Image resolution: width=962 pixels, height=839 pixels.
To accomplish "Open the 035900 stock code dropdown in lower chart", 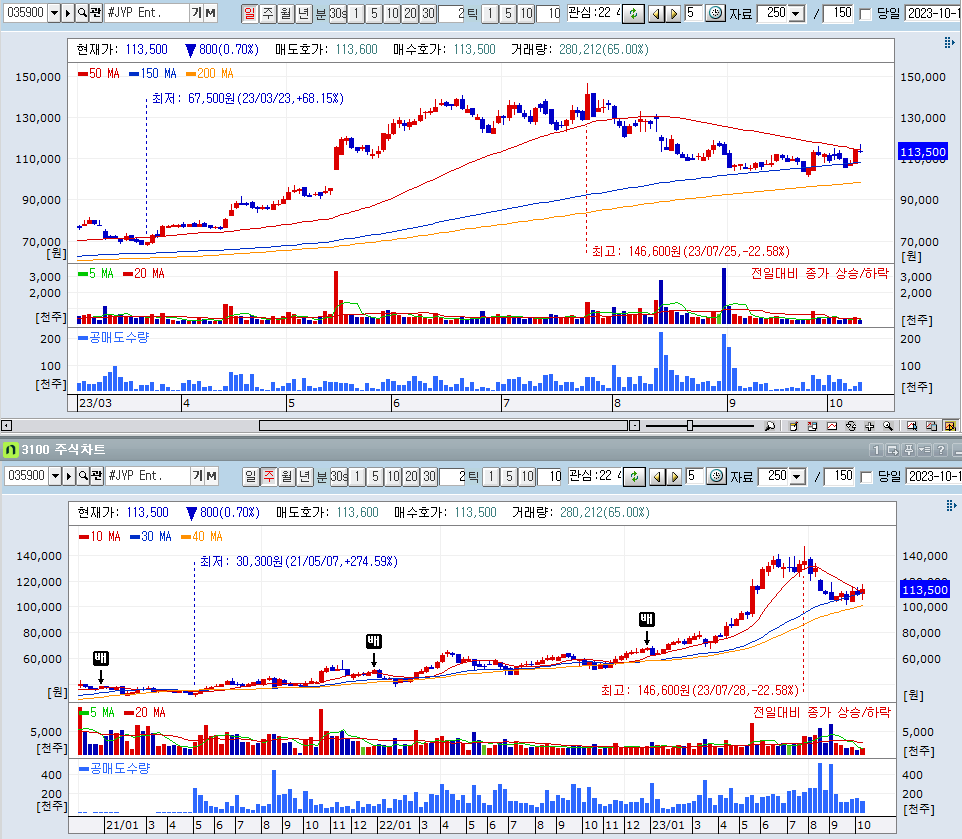I will click(55, 476).
